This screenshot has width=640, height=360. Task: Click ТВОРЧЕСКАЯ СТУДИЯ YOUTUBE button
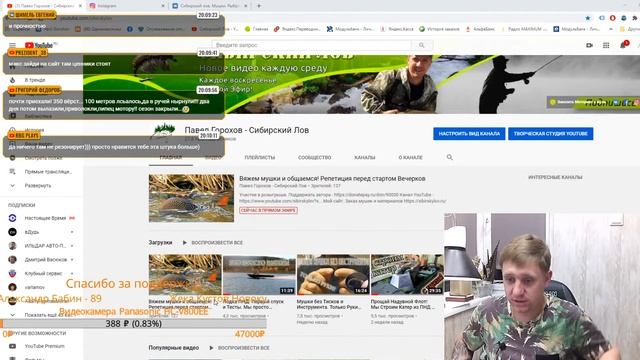click(x=550, y=133)
